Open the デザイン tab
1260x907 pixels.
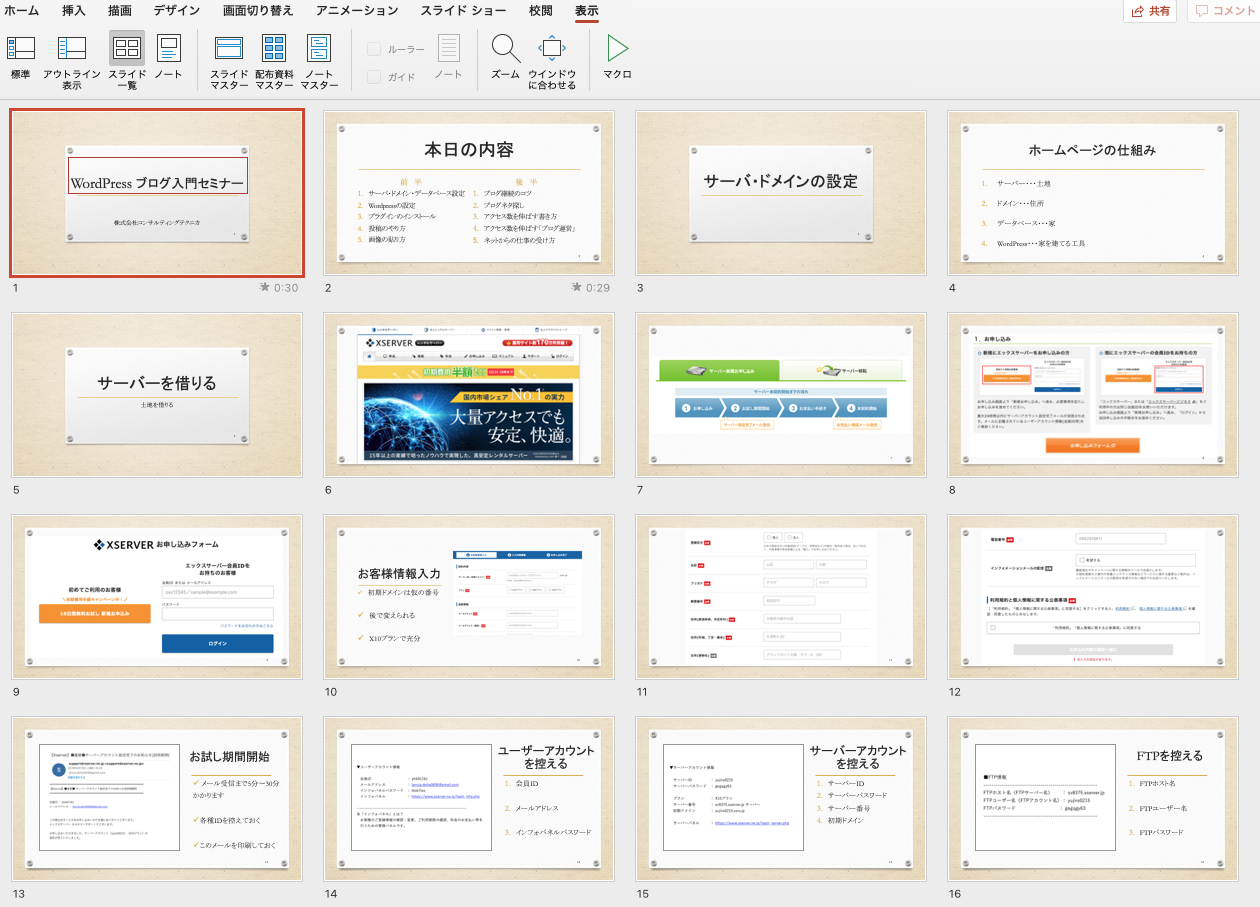click(x=177, y=11)
